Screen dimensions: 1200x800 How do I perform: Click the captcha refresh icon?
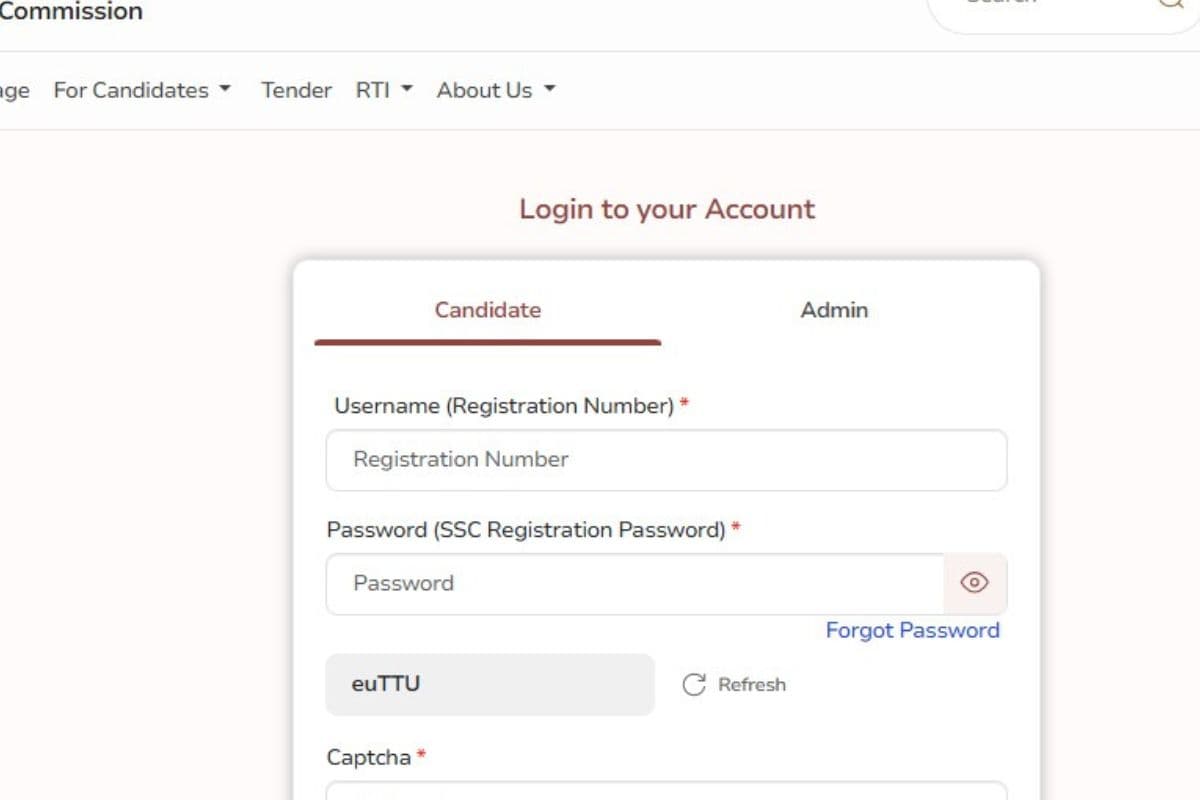coord(695,684)
